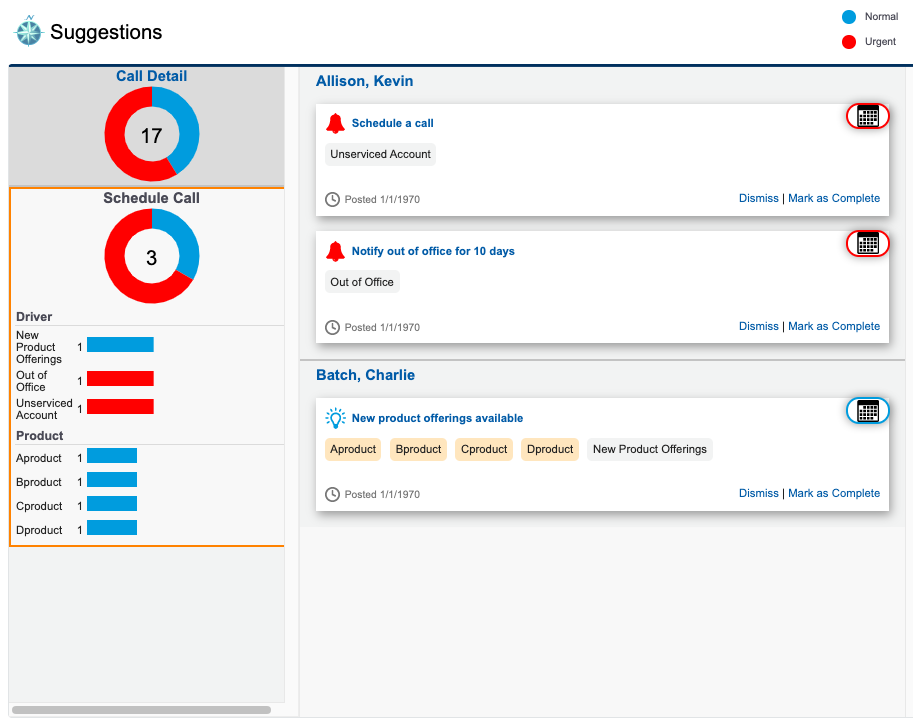Click the red bell on out of office notification
913x725 pixels.
pos(335,251)
